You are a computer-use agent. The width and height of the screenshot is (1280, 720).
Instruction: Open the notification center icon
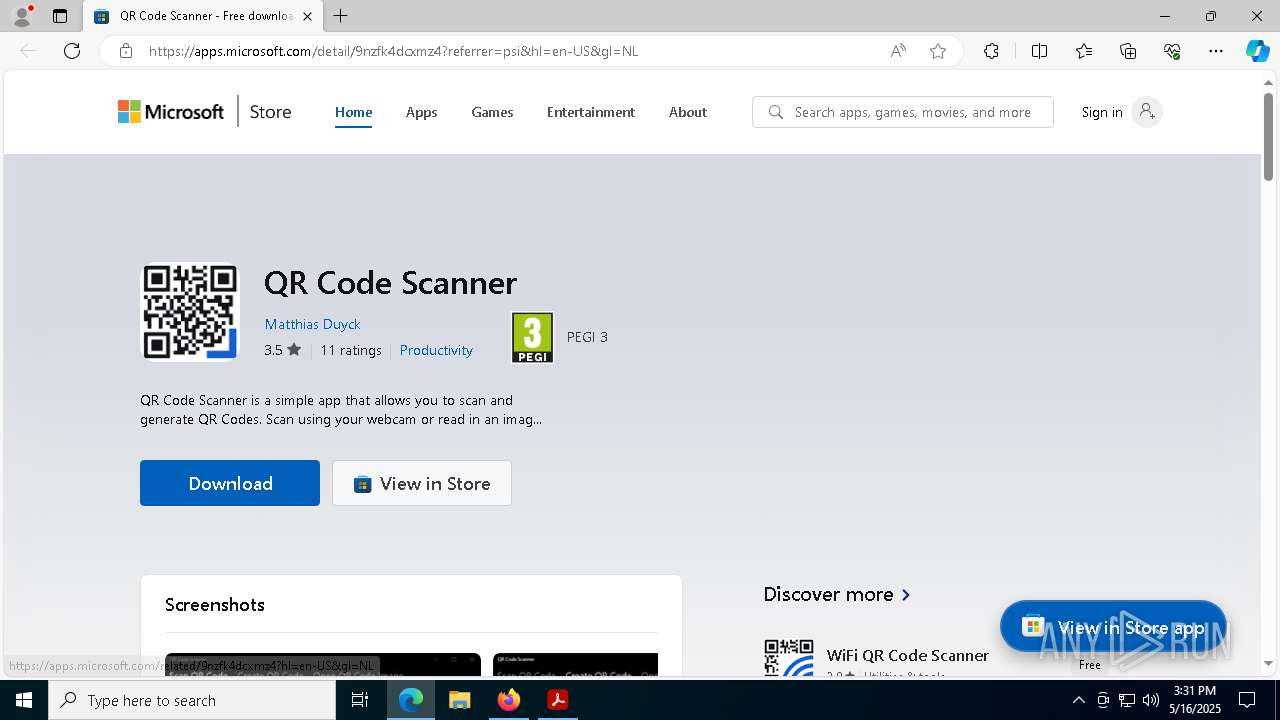[1247, 700]
